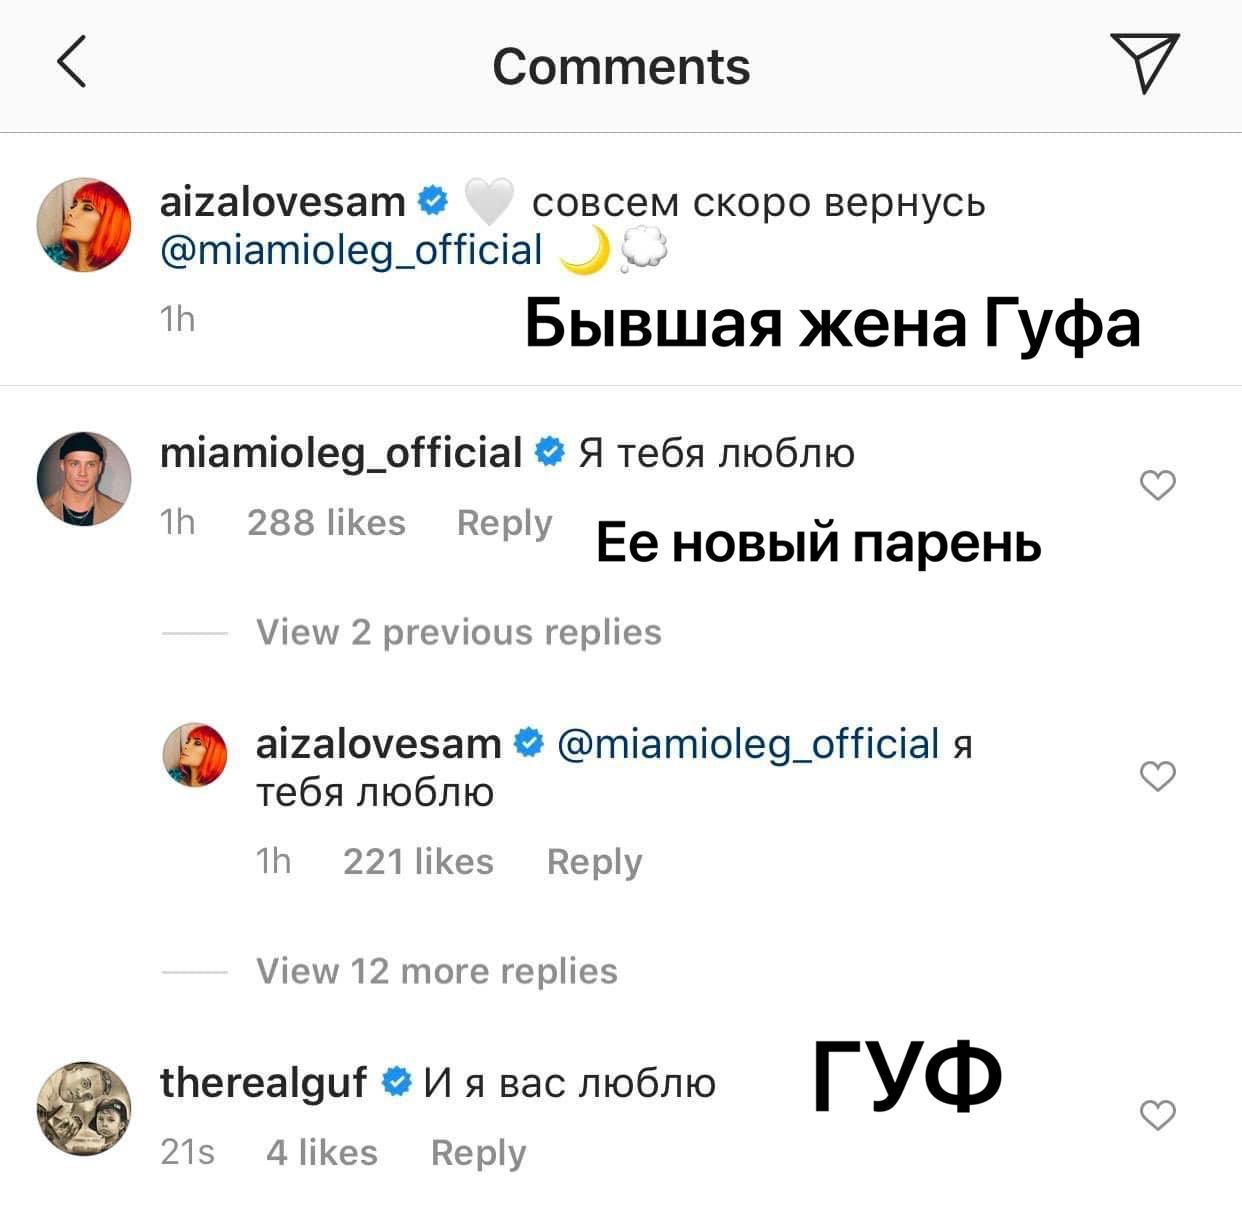
Task: Reply to therealguf's comment
Action: pos(478,1153)
